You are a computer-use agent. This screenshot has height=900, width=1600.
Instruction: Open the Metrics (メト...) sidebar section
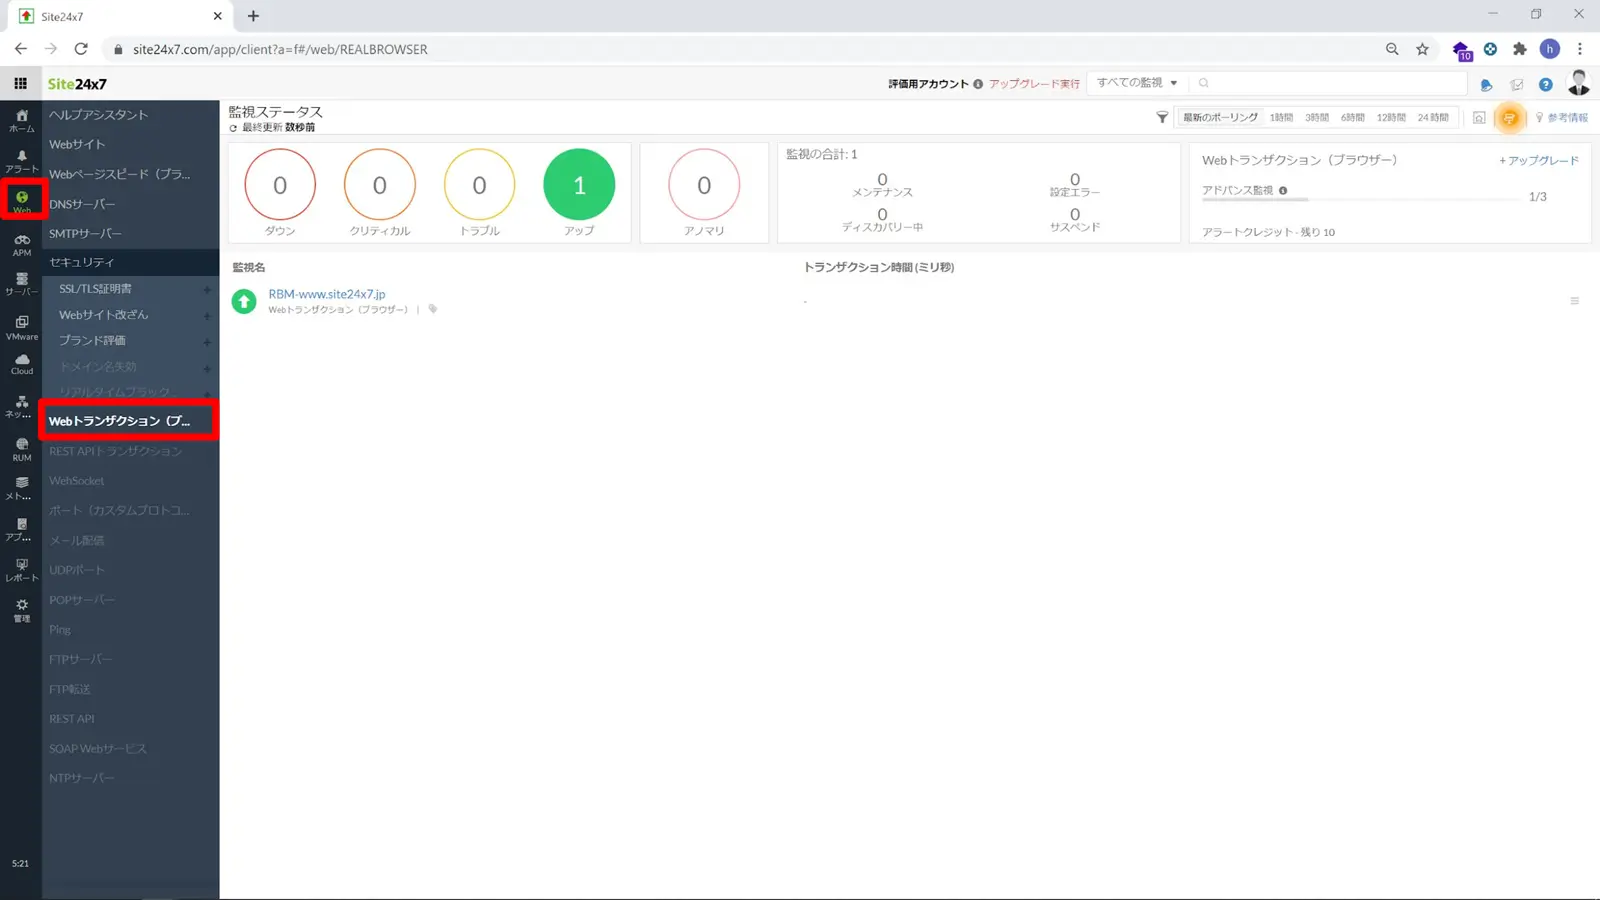click(x=21, y=488)
